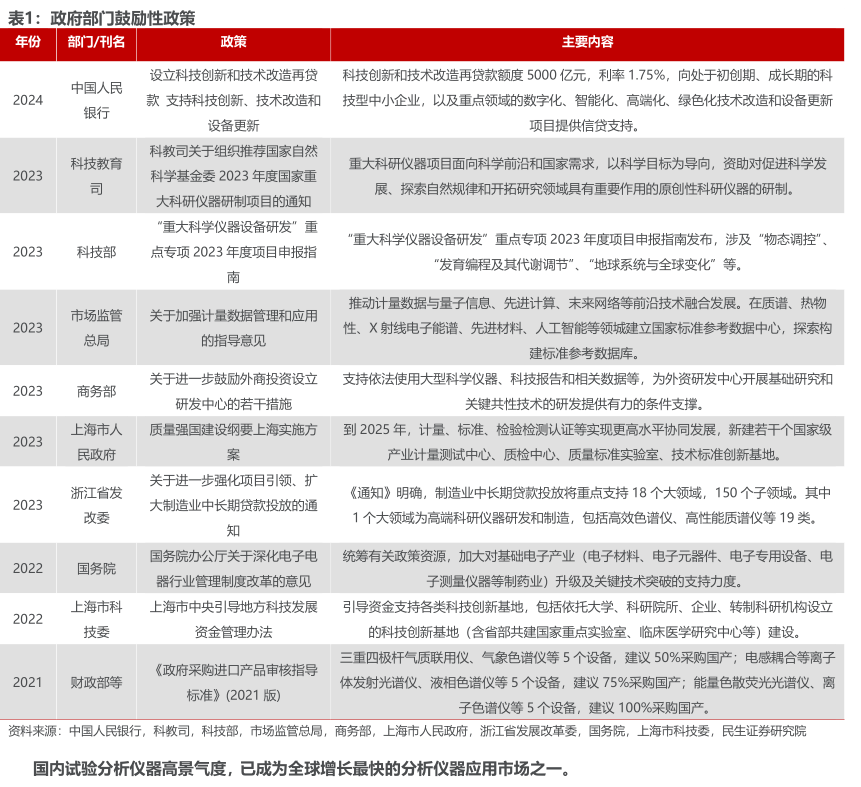Select the "主要内容" column header
This screenshot has width=861, height=787.
tap(587, 43)
